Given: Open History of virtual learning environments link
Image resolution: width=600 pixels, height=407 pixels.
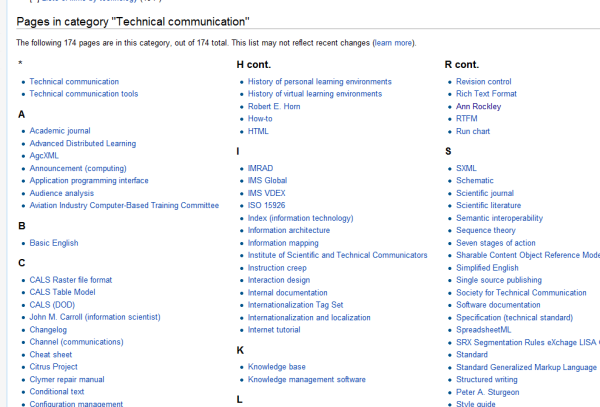Looking at the screenshot, I should pyautogui.click(x=315, y=94).
